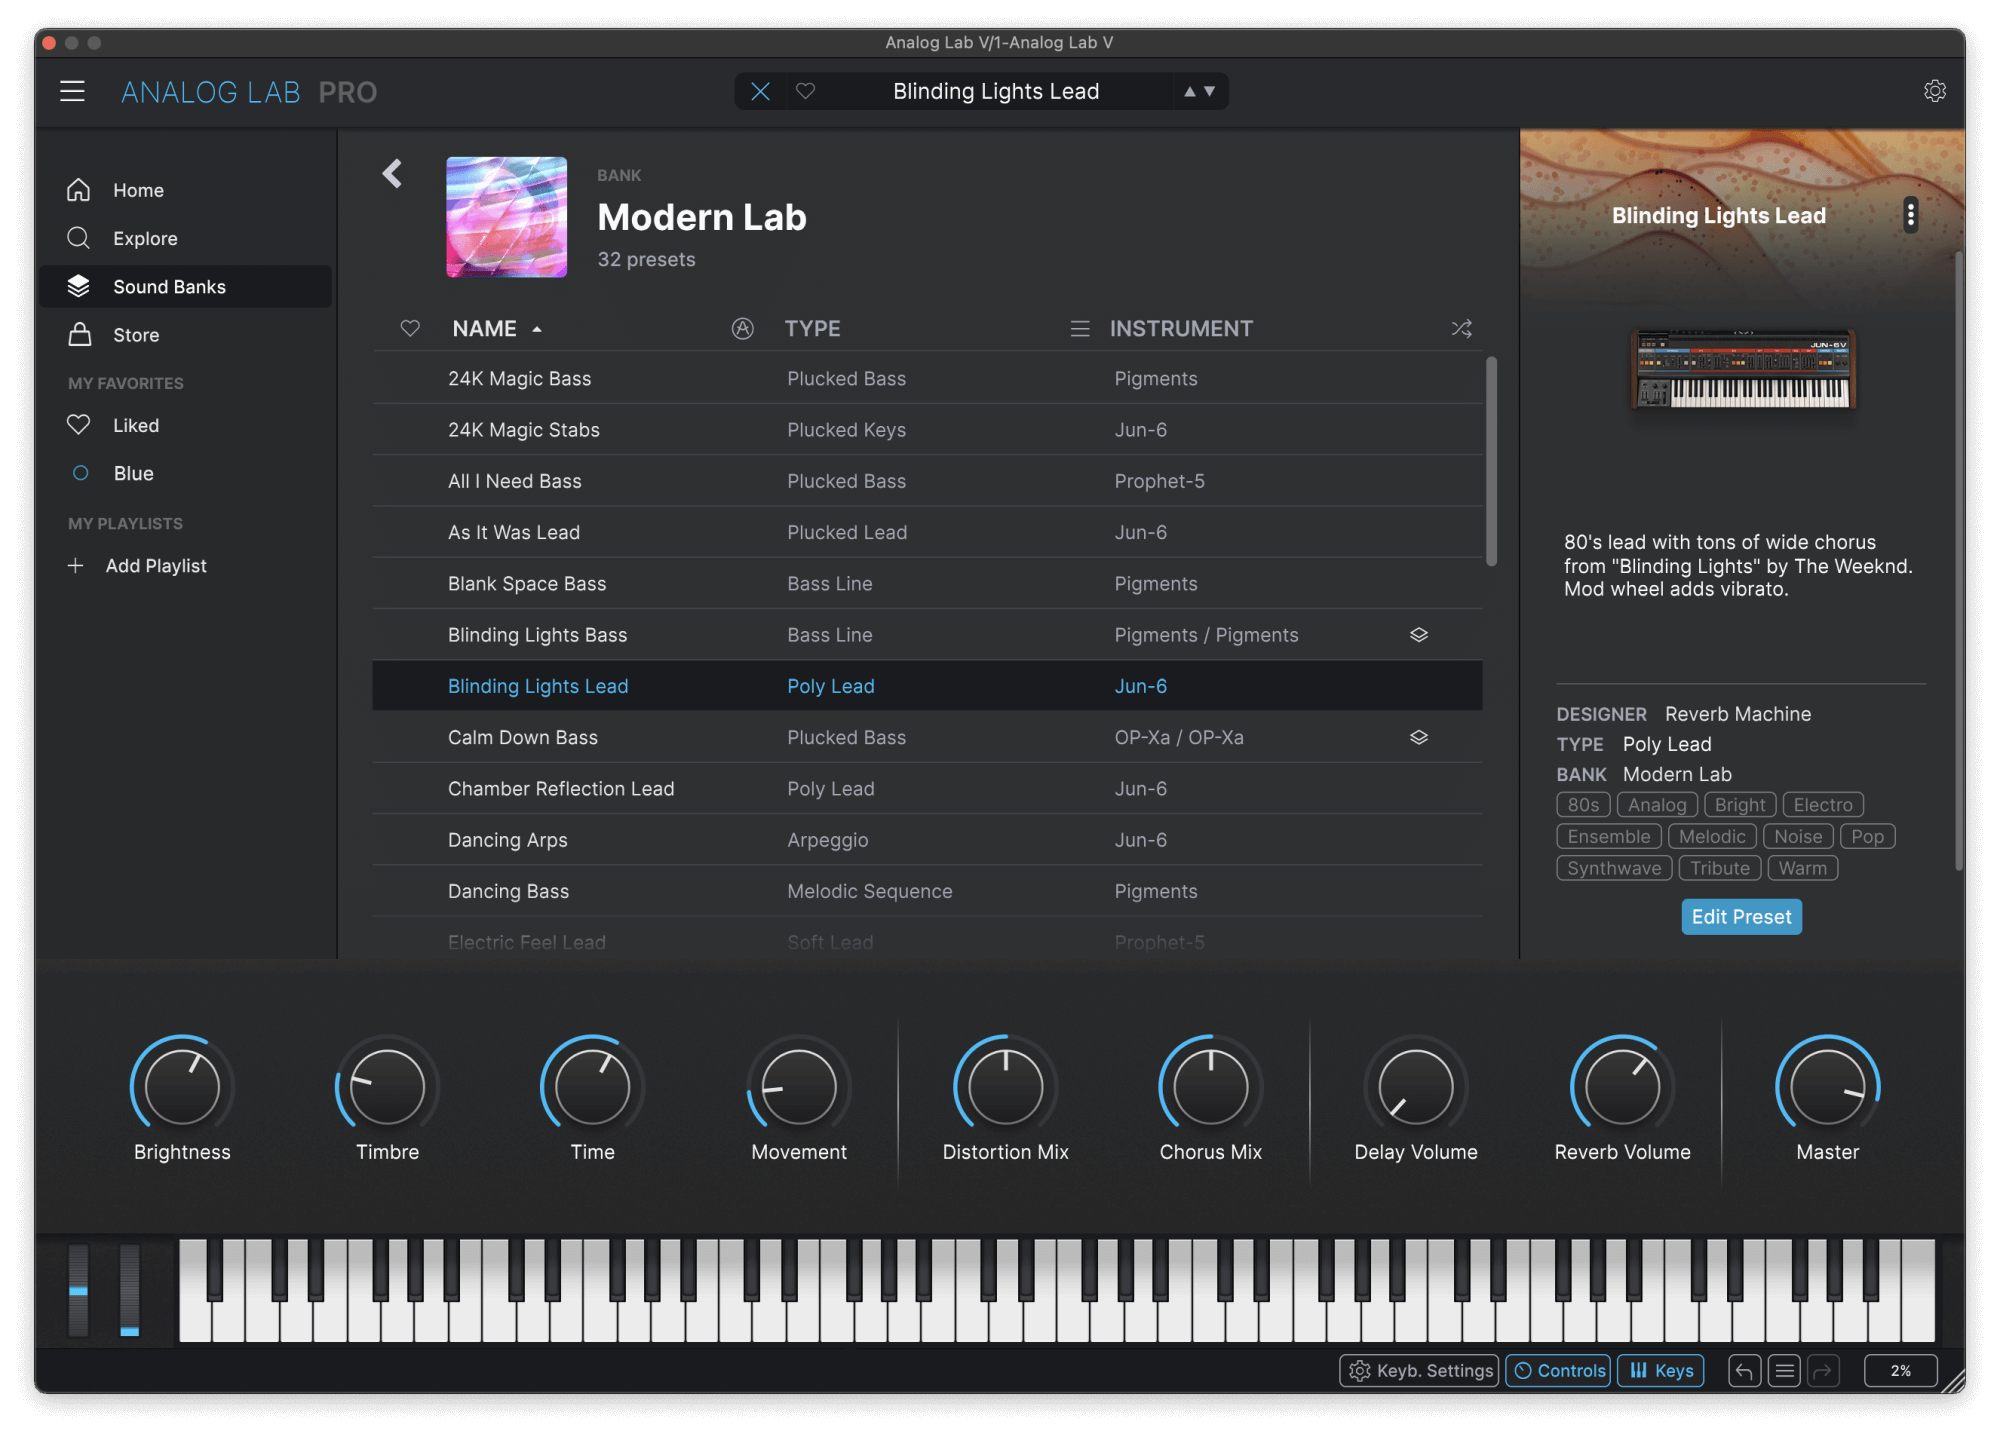
Task: Click the Modern Lab bank artwork
Action: click(x=506, y=217)
